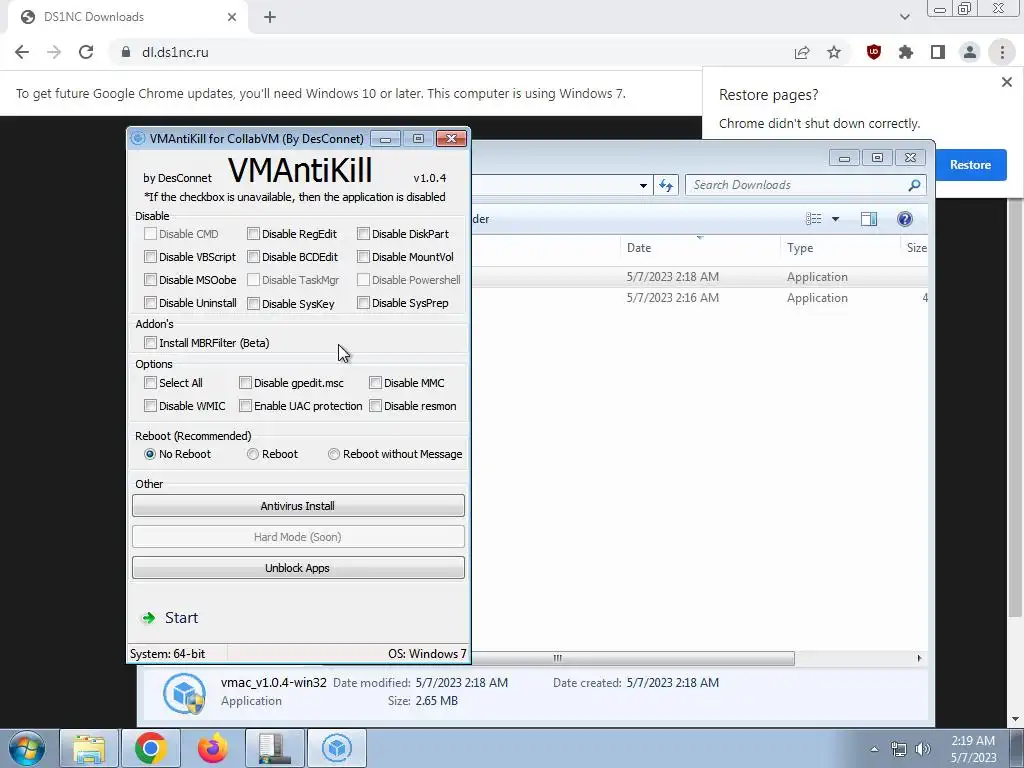
Task: Open Google Chrome from the taskbar
Action: (x=151, y=748)
